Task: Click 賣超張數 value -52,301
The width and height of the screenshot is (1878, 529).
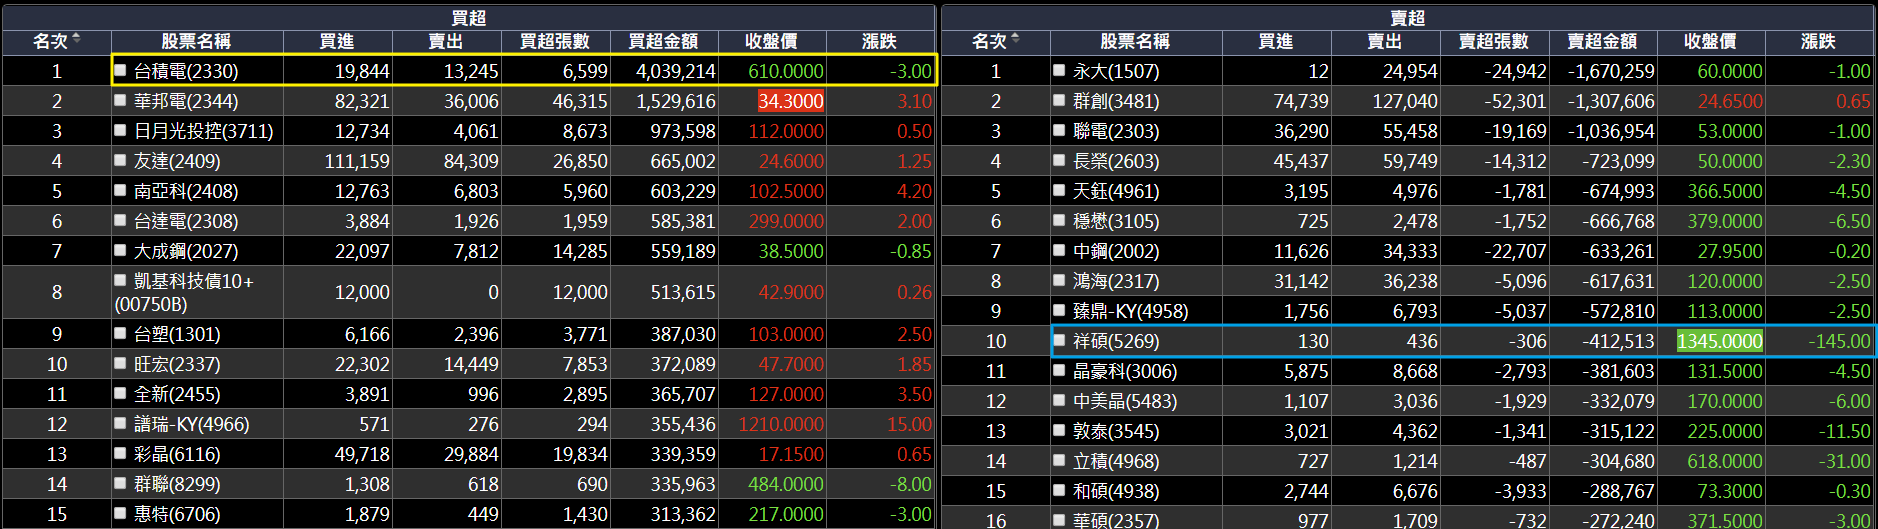Action: pos(1515,101)
